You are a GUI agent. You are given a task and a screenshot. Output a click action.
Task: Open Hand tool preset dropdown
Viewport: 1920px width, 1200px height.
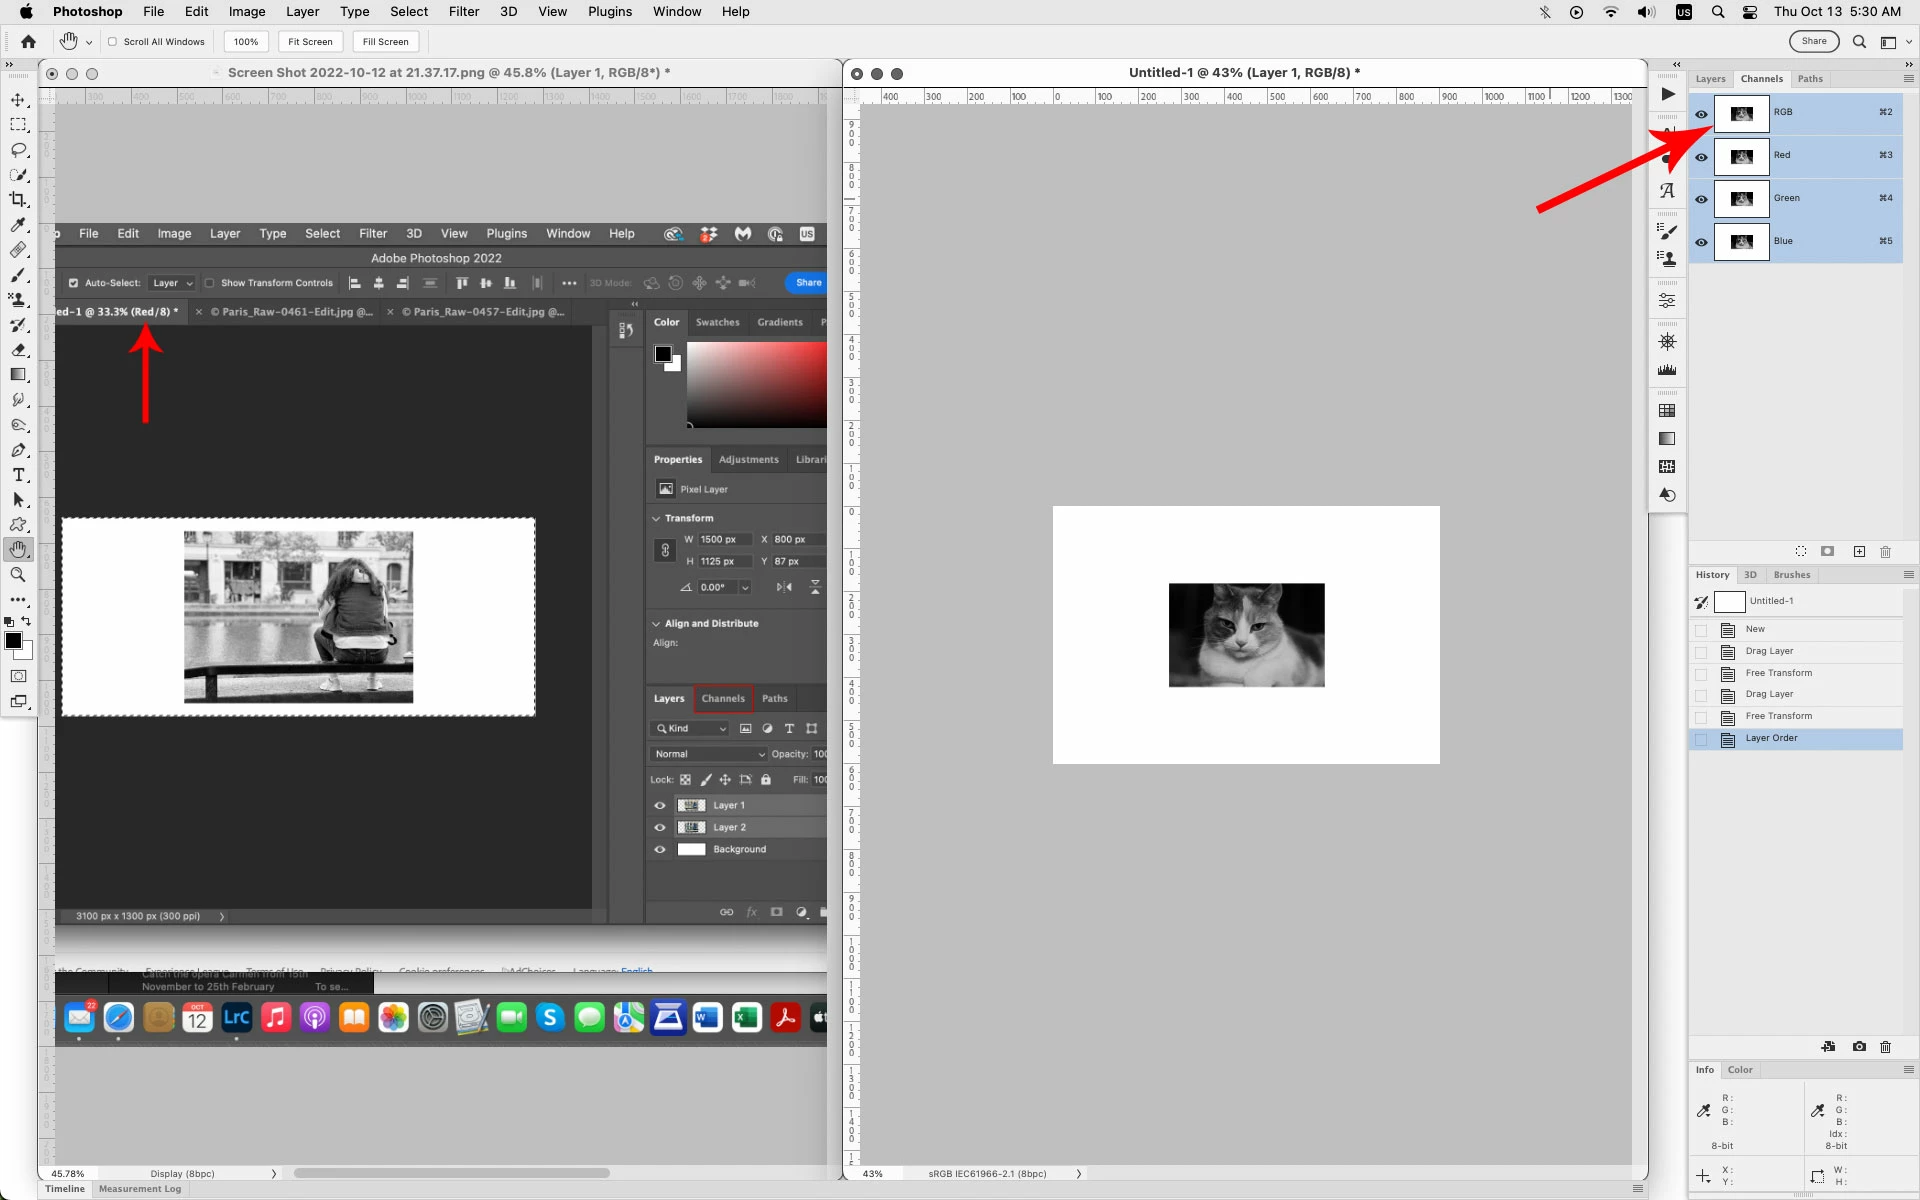pos(89,42)
